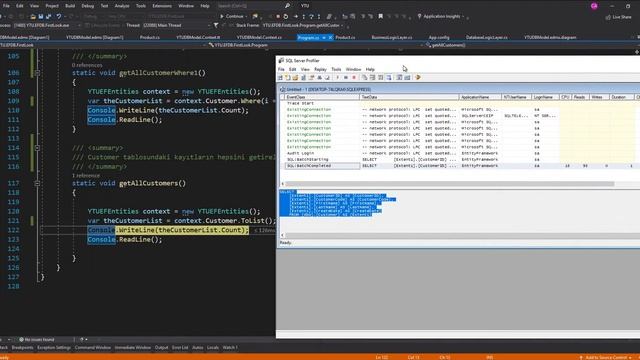Switch to the DatabaseLogicLayer.cs tab

(x=487, y=37)
